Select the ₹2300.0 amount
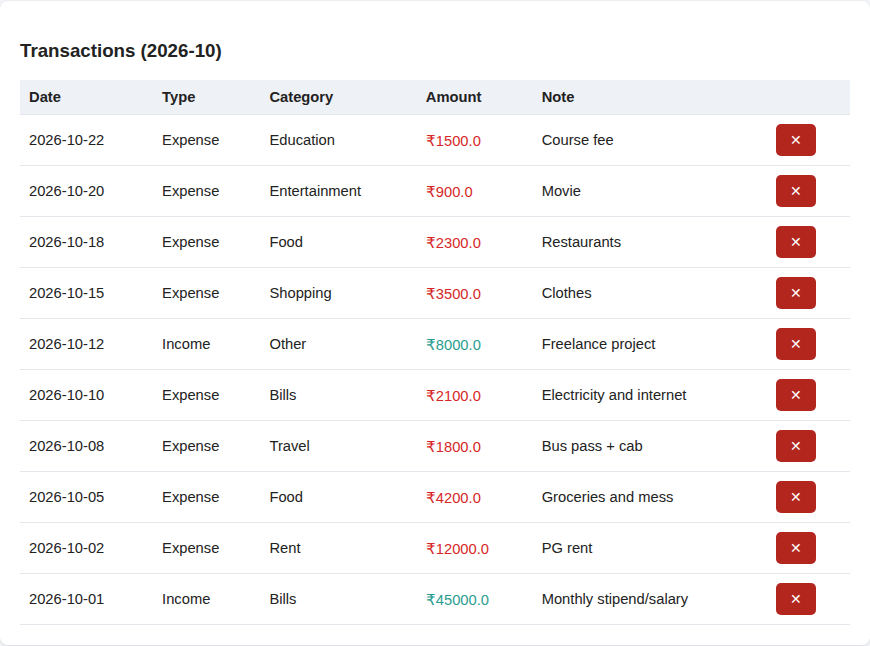The width and height of the screenshot is (870, 646). 453,243
